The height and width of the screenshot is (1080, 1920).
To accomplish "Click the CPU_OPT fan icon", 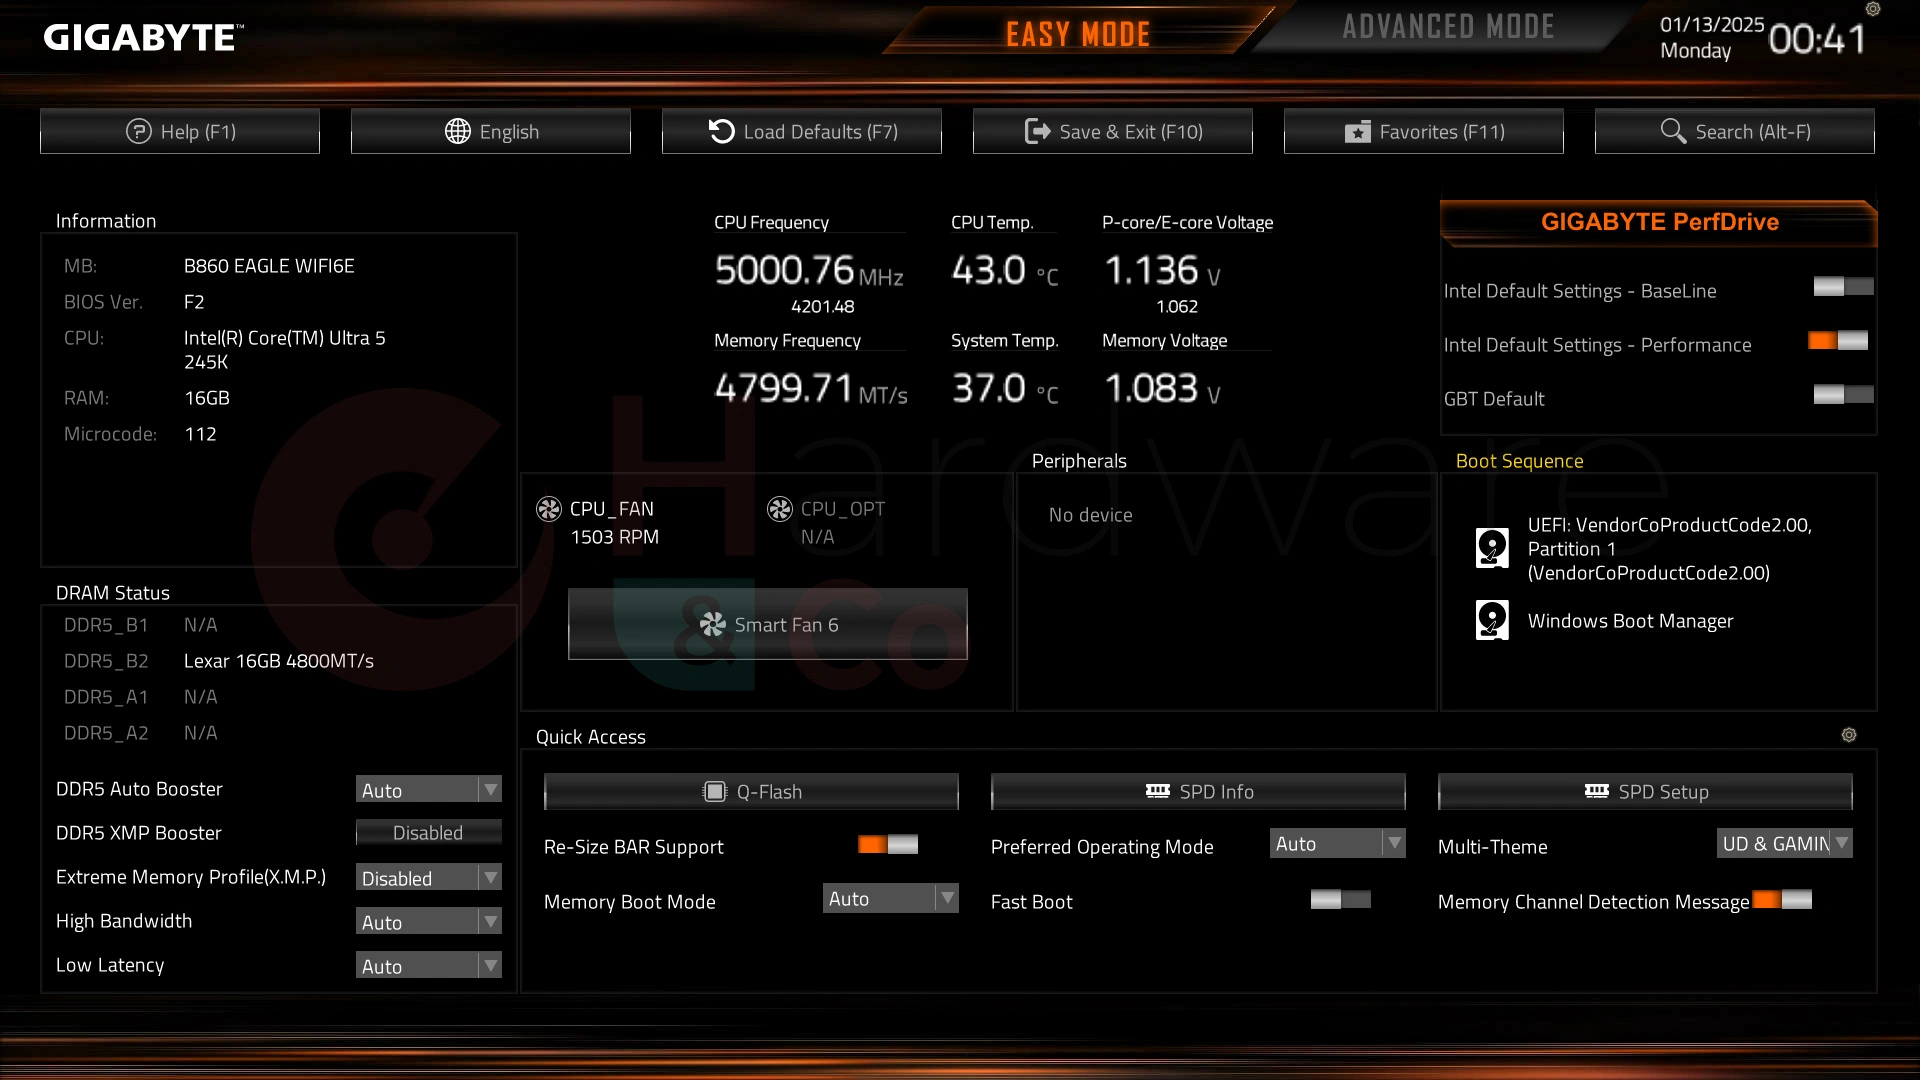I will (x=778, y=508).
